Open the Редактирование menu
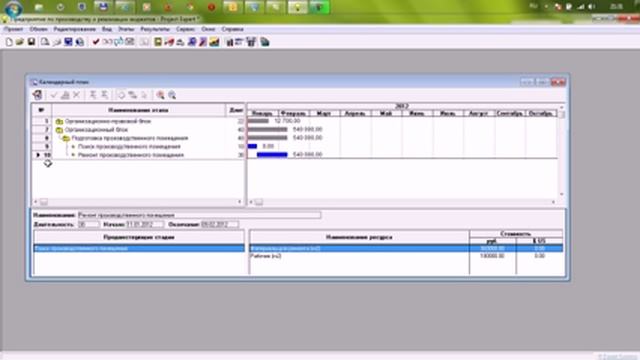 click(x=74, y=29)
